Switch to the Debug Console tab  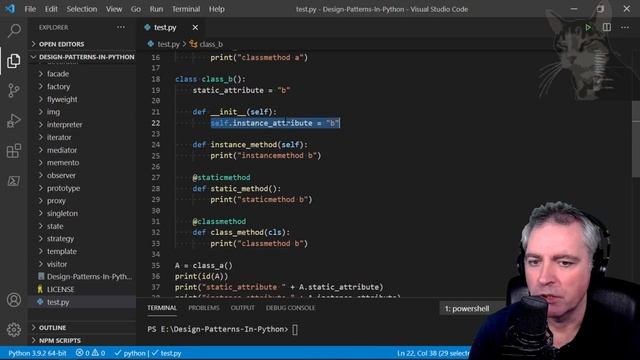[x=290, y=308]
